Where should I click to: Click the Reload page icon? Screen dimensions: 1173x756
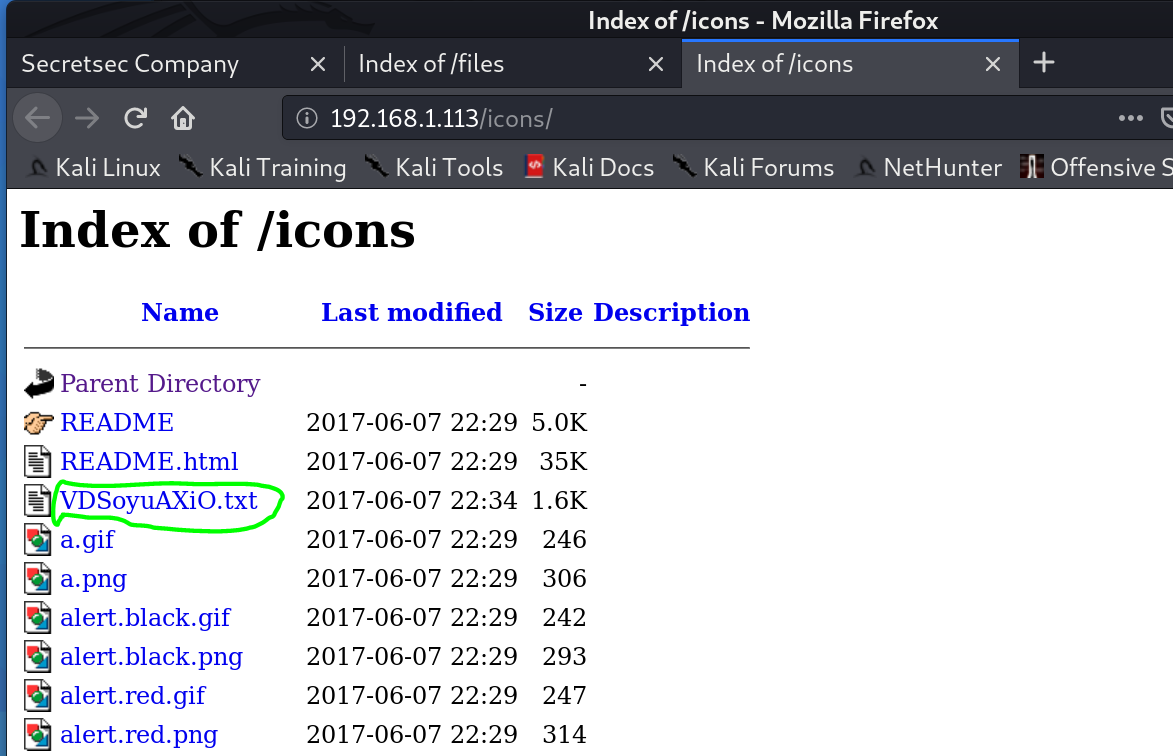[x=135, y=119]
